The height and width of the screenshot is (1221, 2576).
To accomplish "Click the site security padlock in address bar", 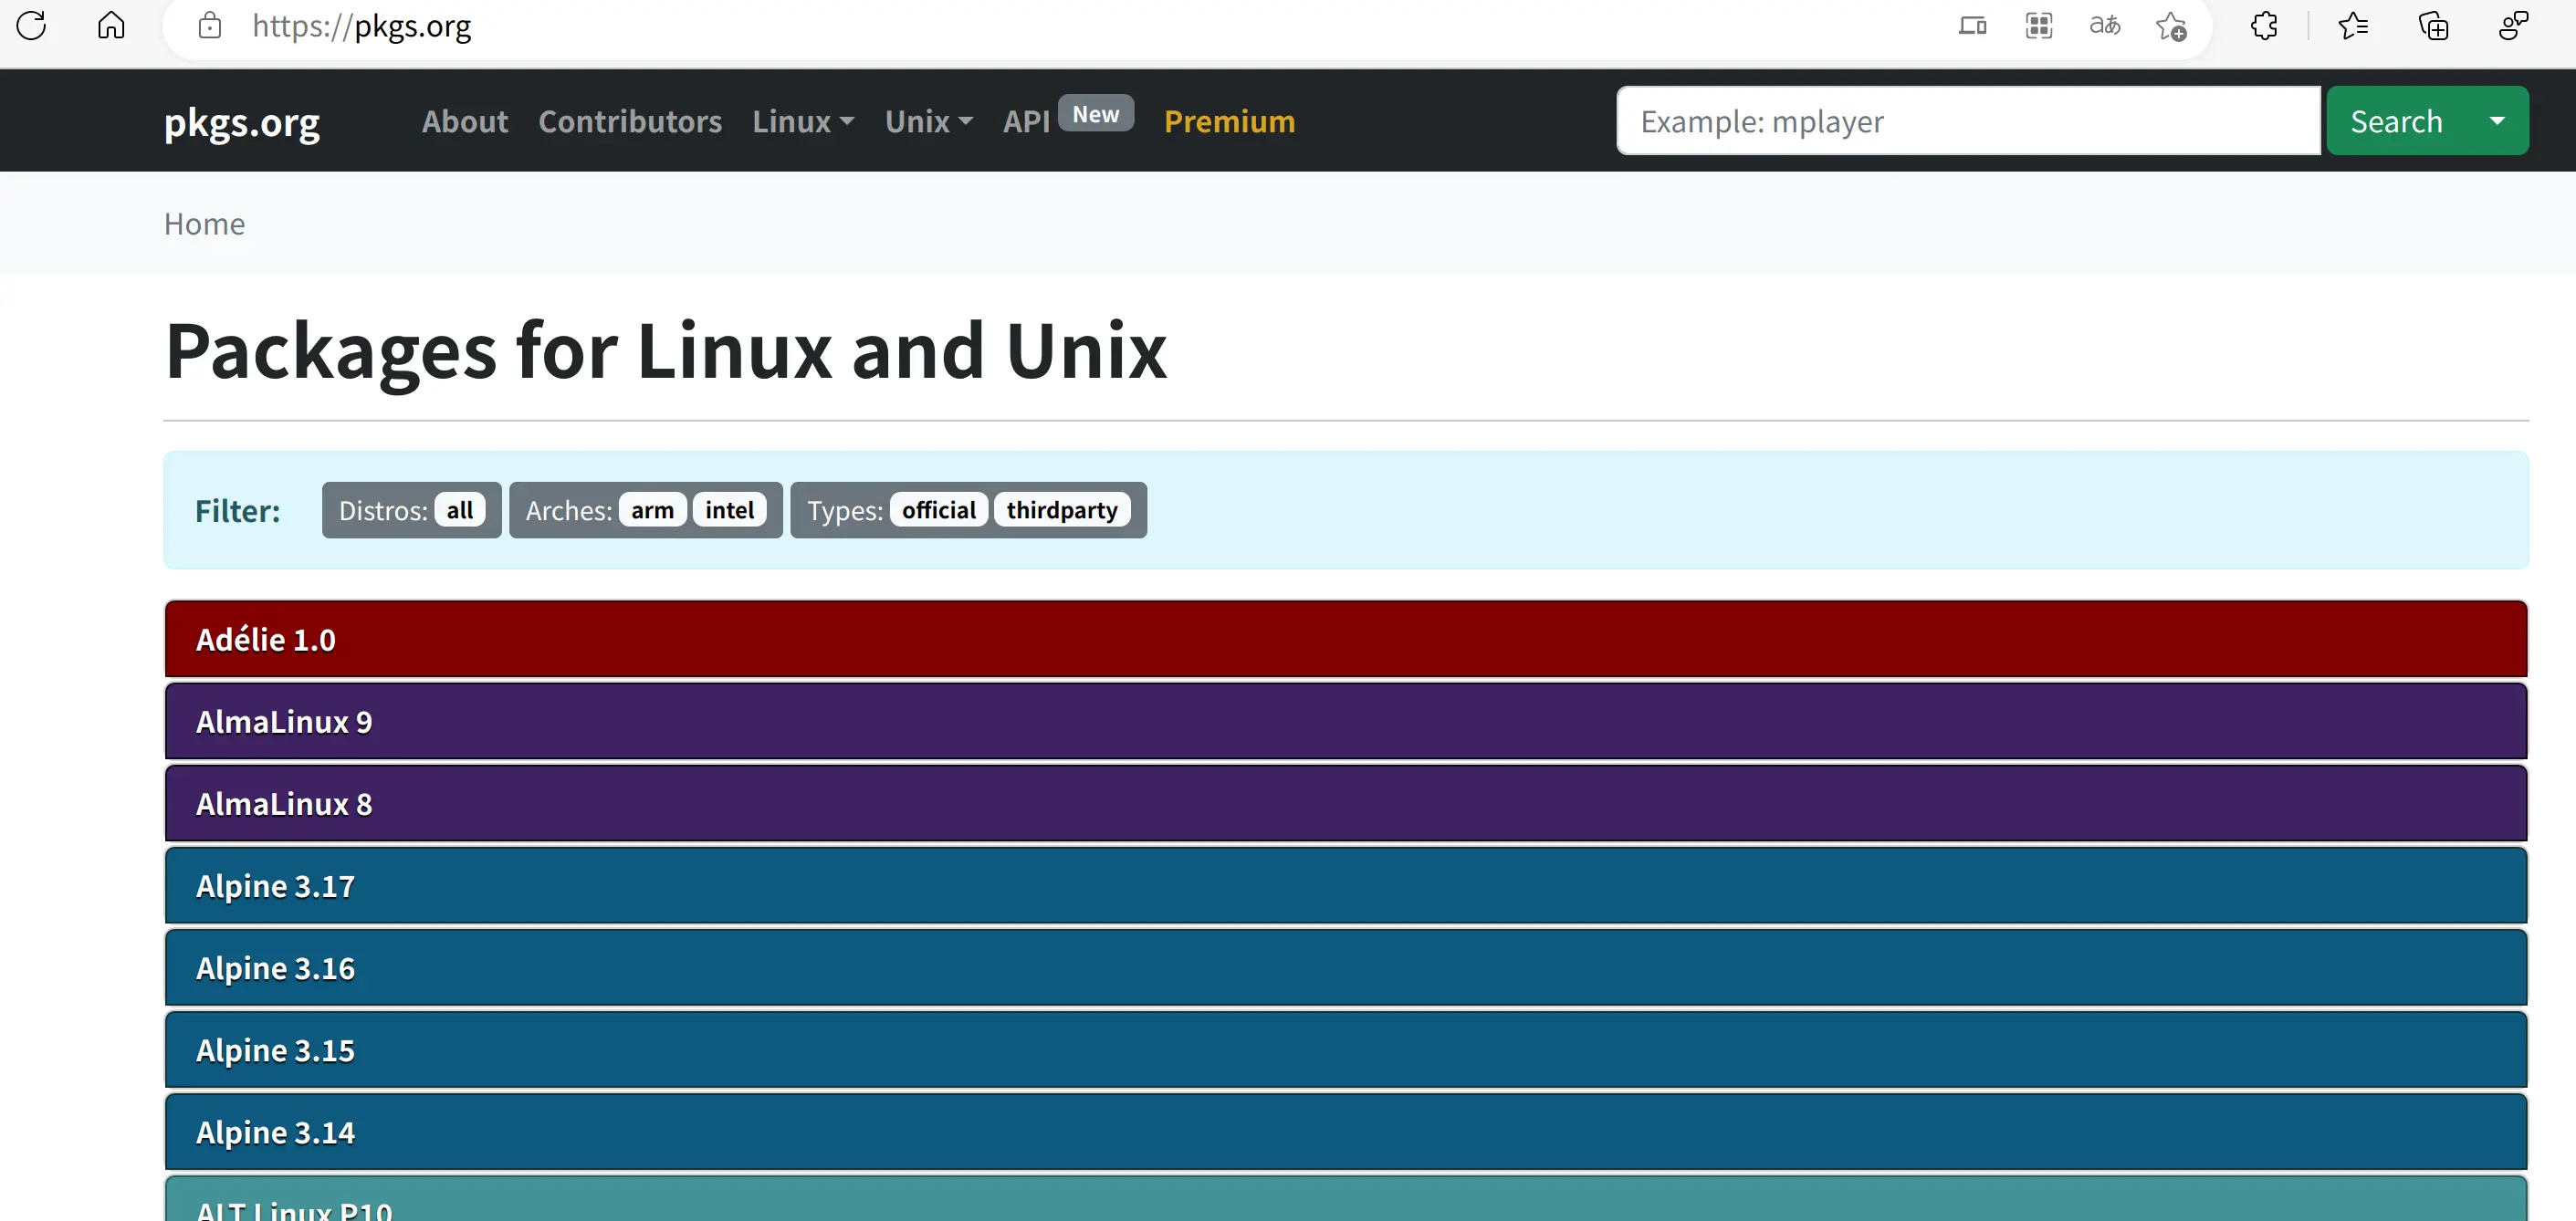I will [x=210, y=26].
